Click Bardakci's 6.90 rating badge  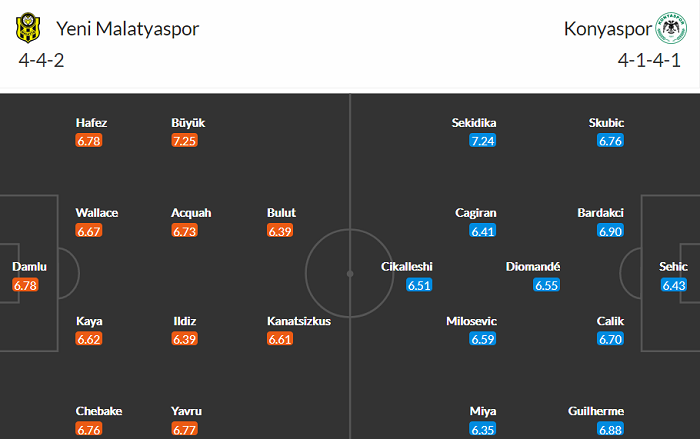click(611, 232)
